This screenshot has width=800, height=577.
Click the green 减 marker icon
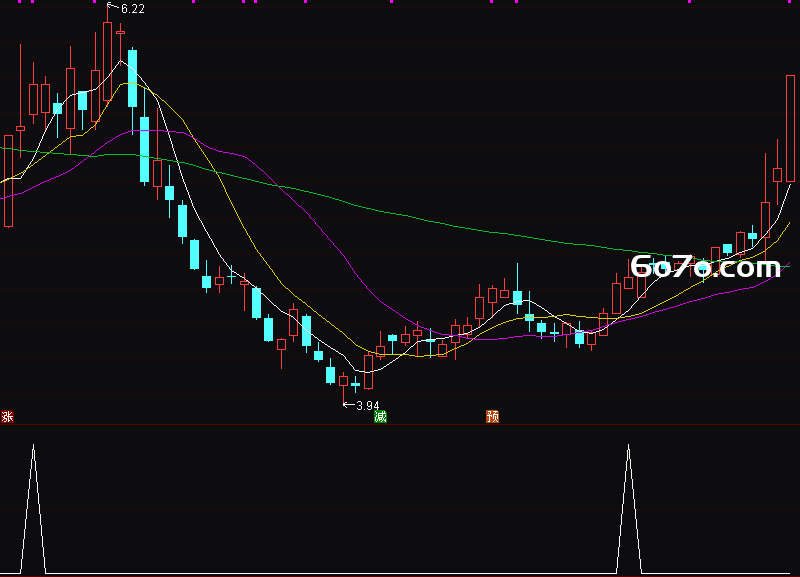[x=380, y=416]
